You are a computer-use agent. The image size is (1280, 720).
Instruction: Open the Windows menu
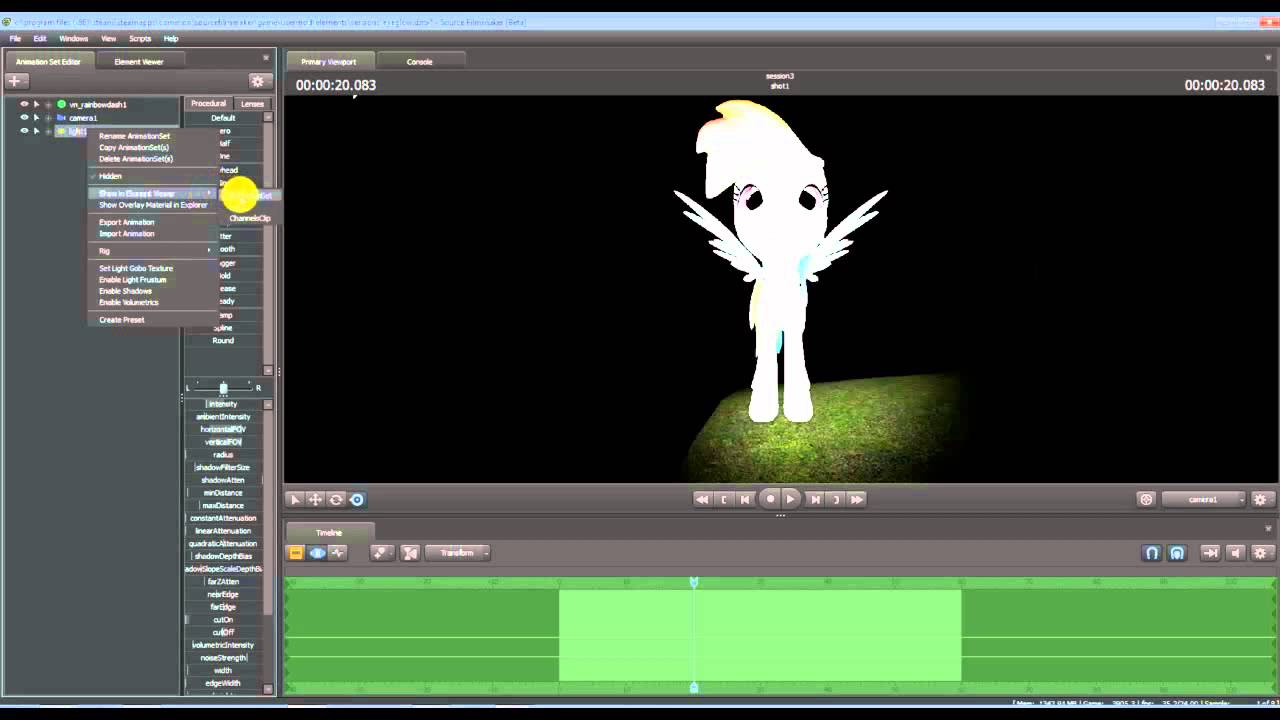tap(73, 39)
